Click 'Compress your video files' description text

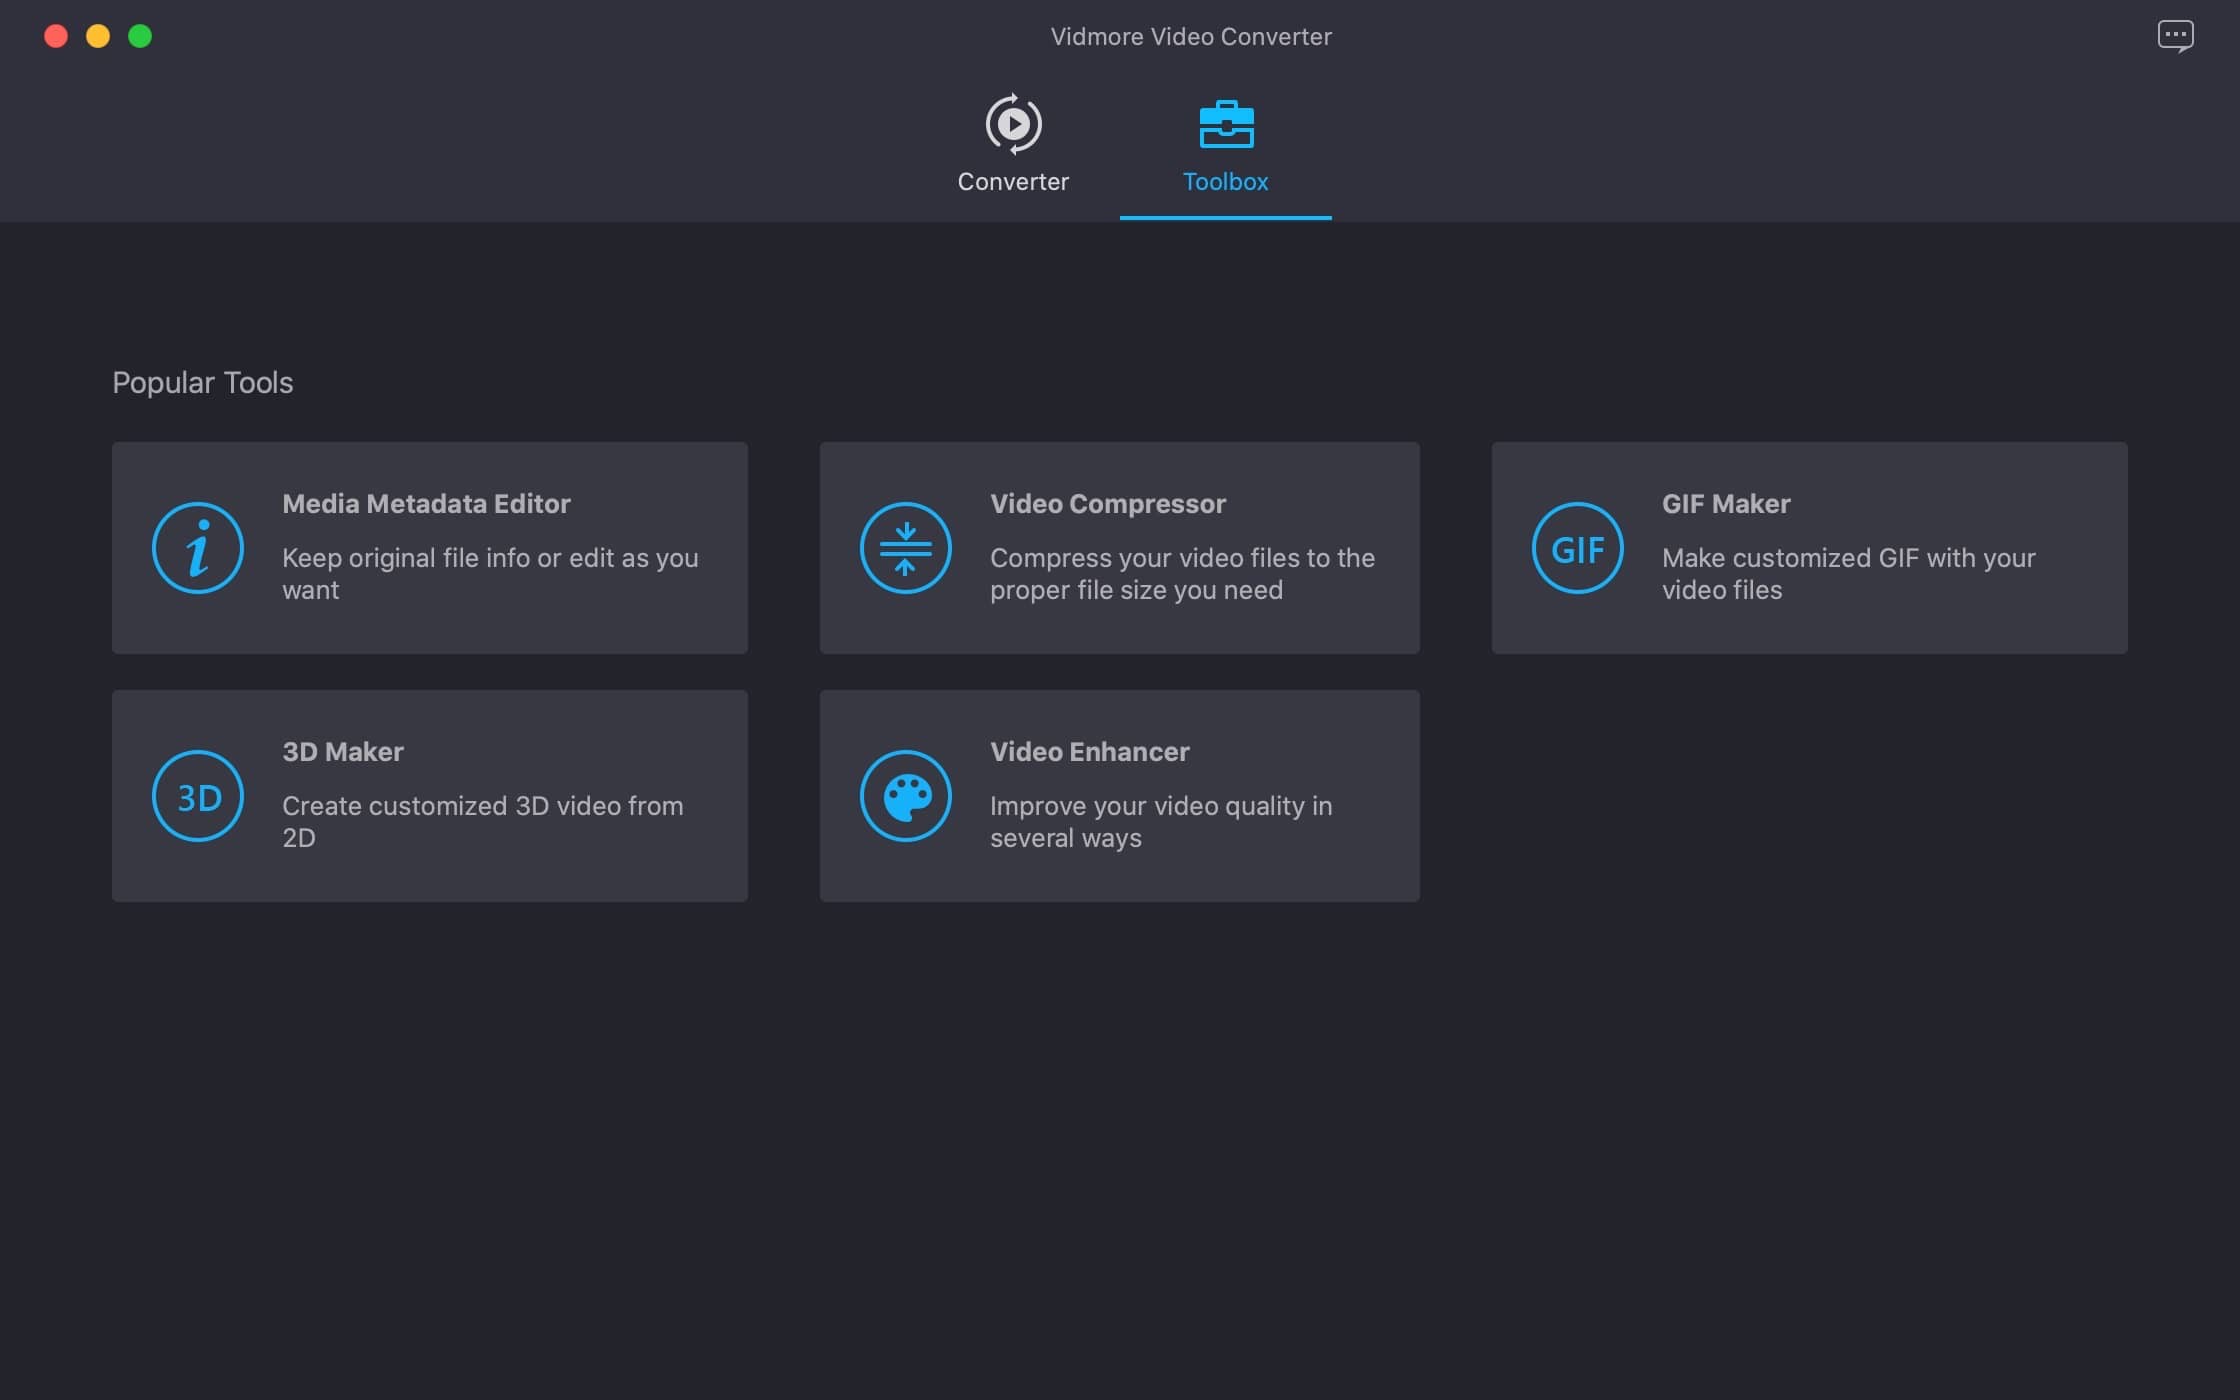(1181, 574)
